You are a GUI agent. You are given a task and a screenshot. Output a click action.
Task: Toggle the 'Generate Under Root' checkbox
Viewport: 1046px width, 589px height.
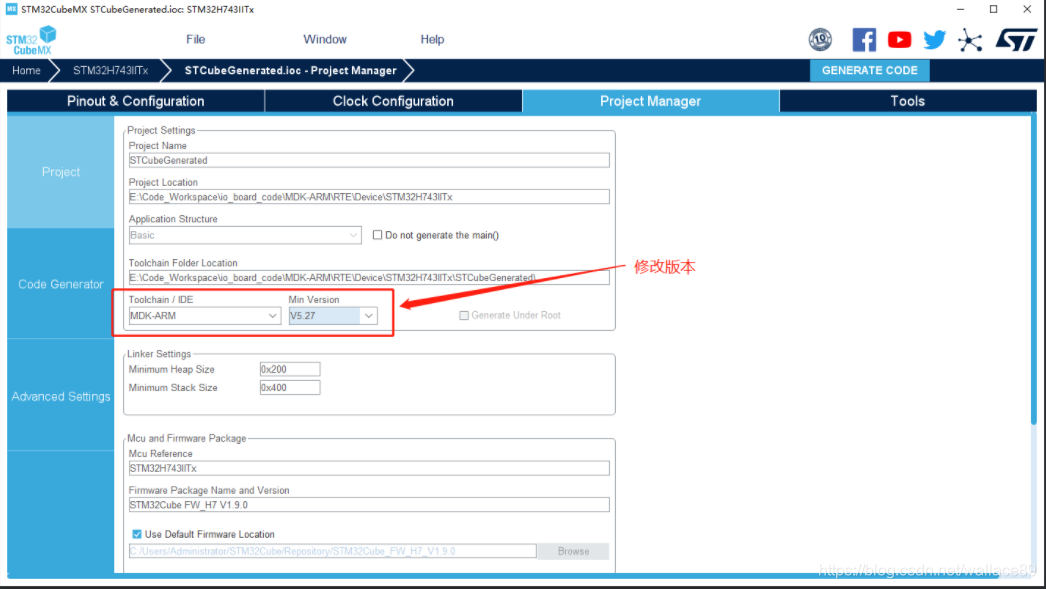(x=464, y=315)
